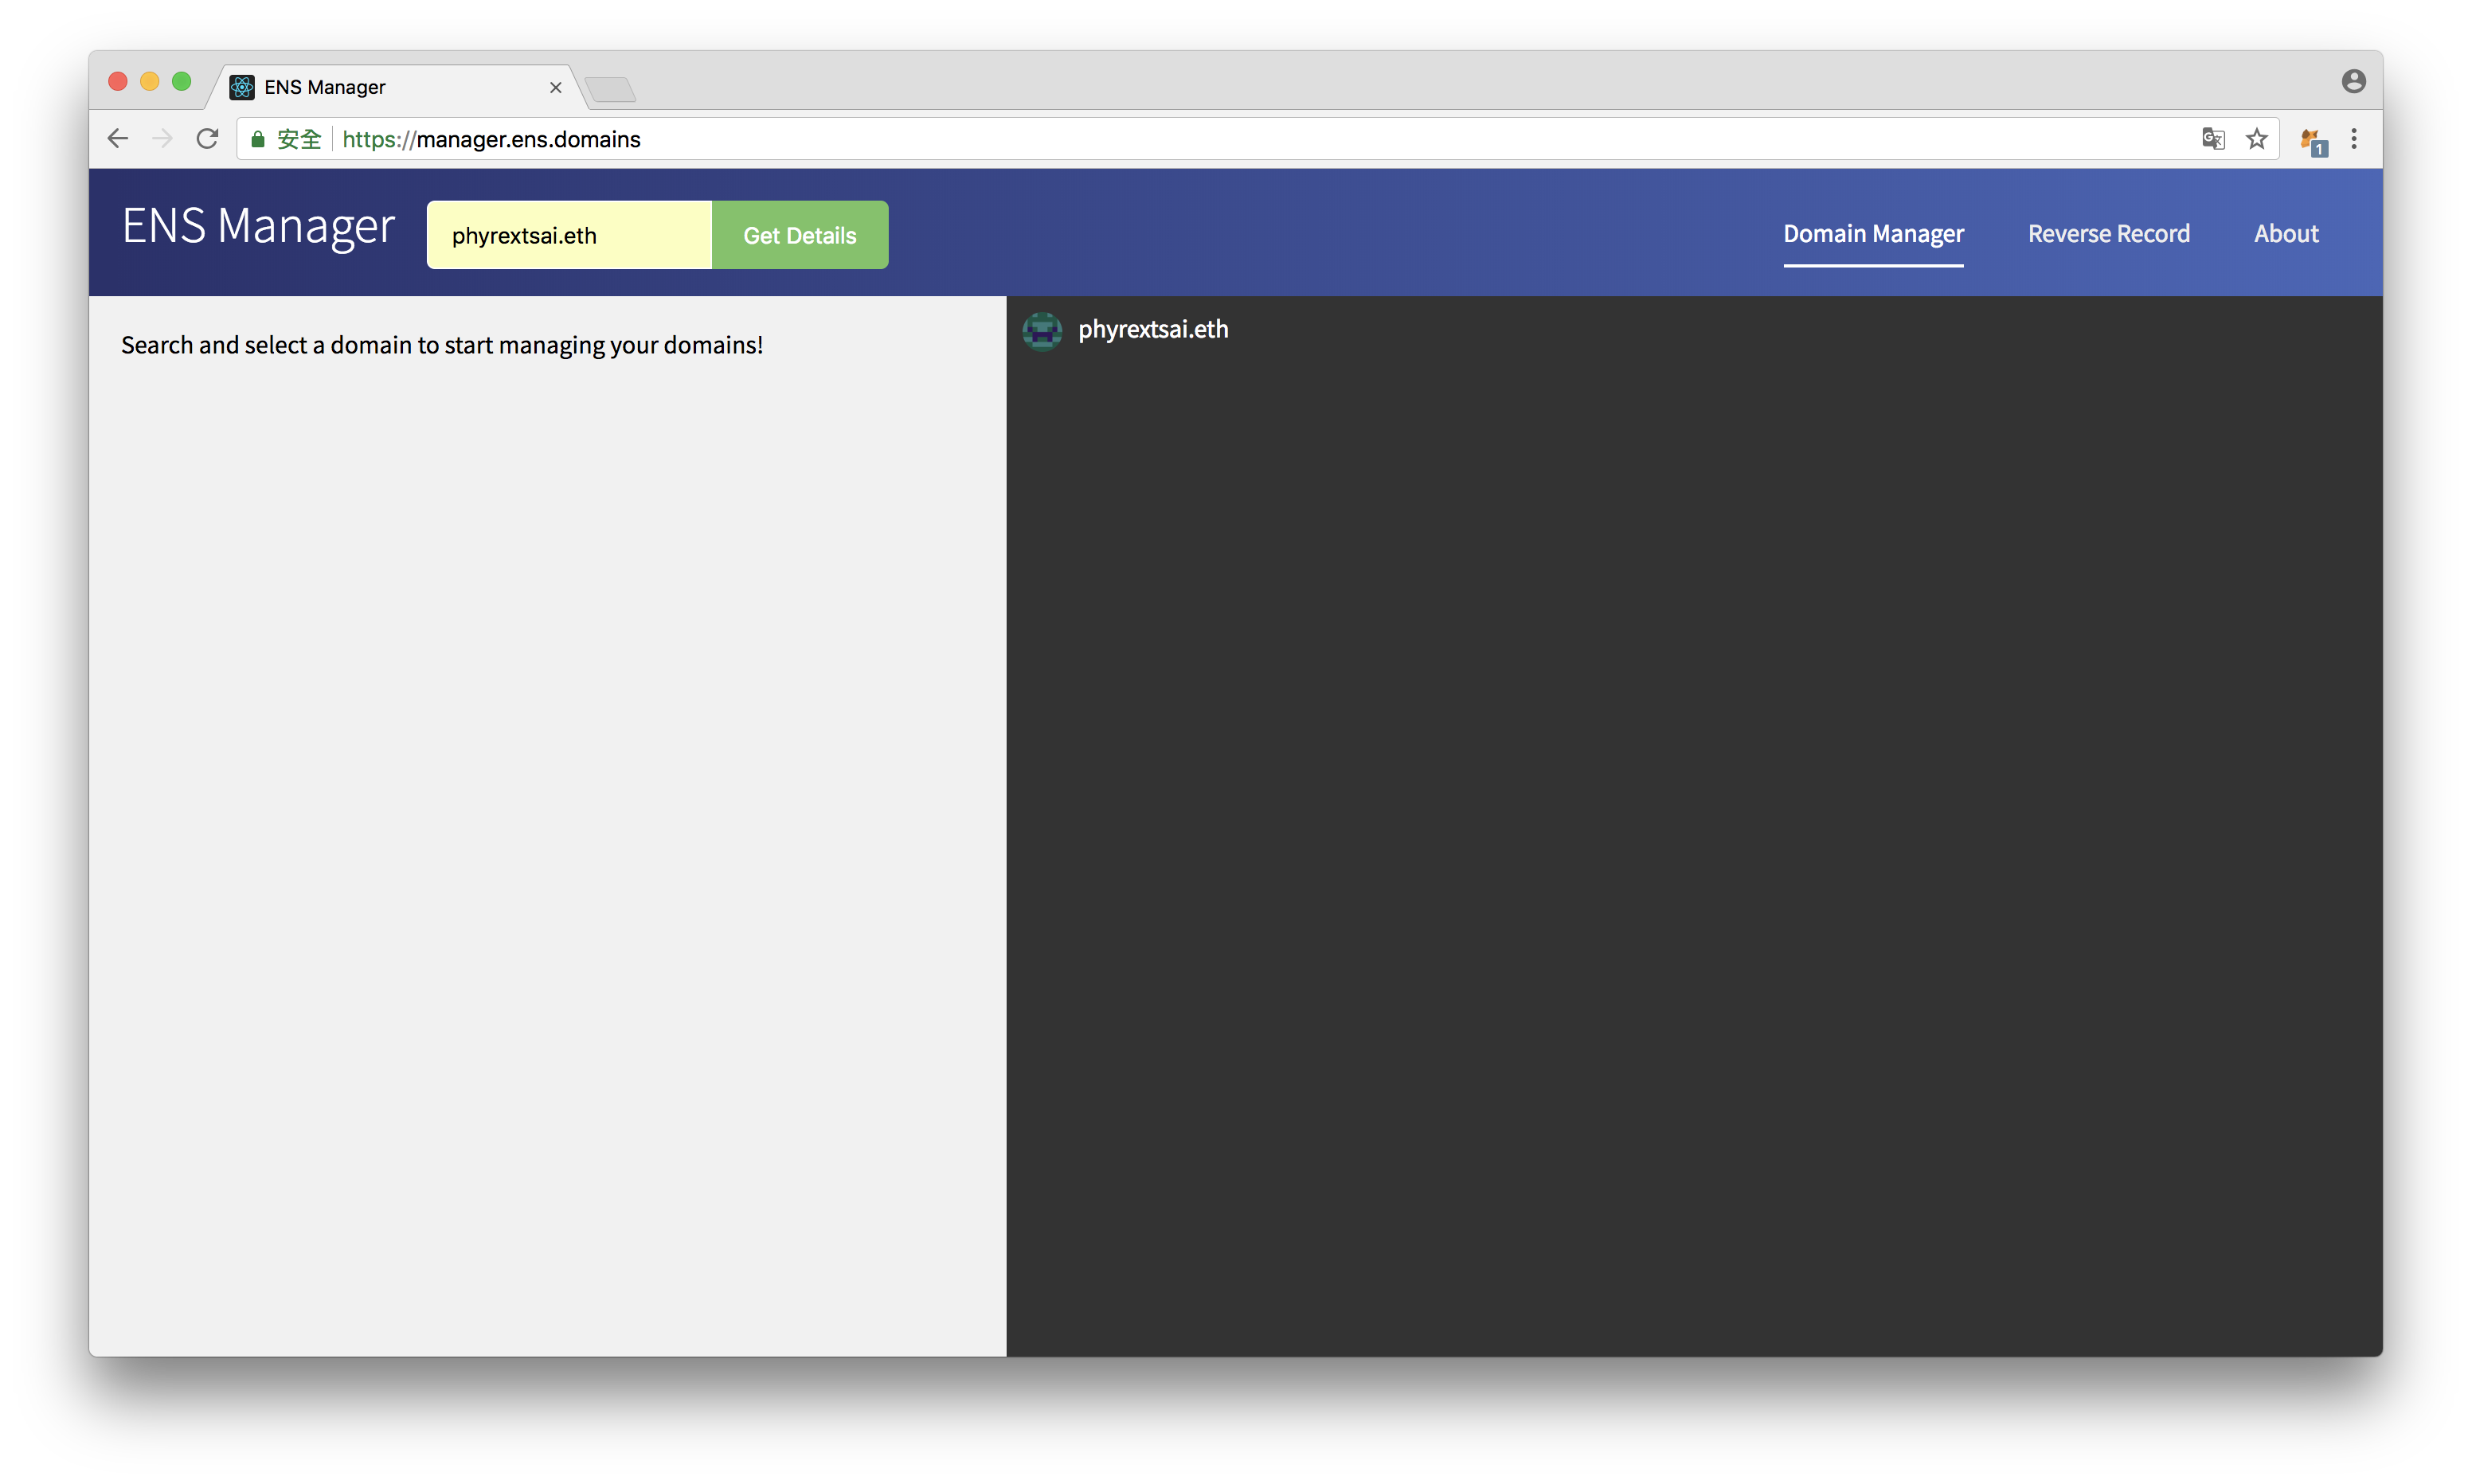Open the Google Translate page icon

(2213, 139)
